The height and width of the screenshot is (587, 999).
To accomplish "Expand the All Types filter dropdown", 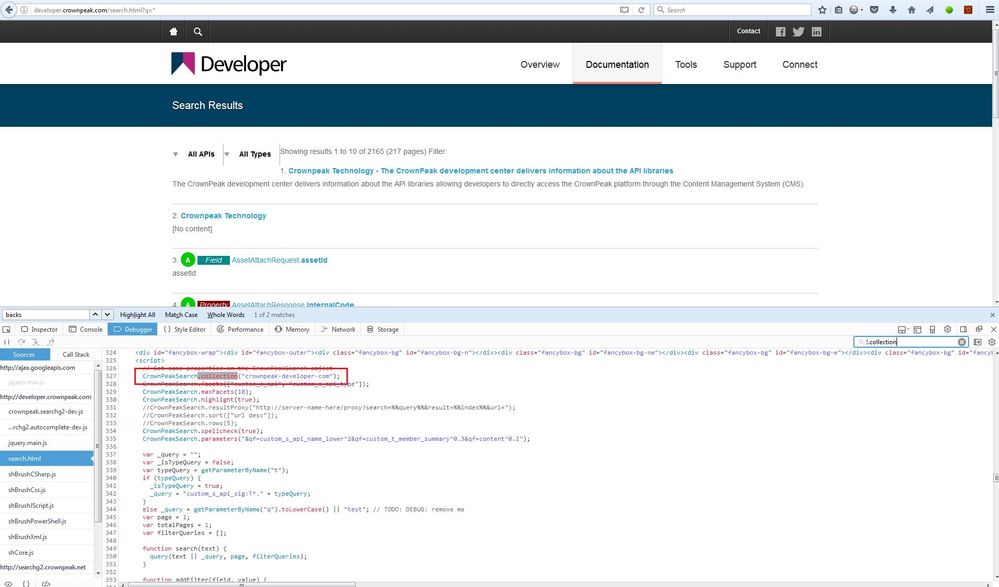I will [x=248, y=154].
